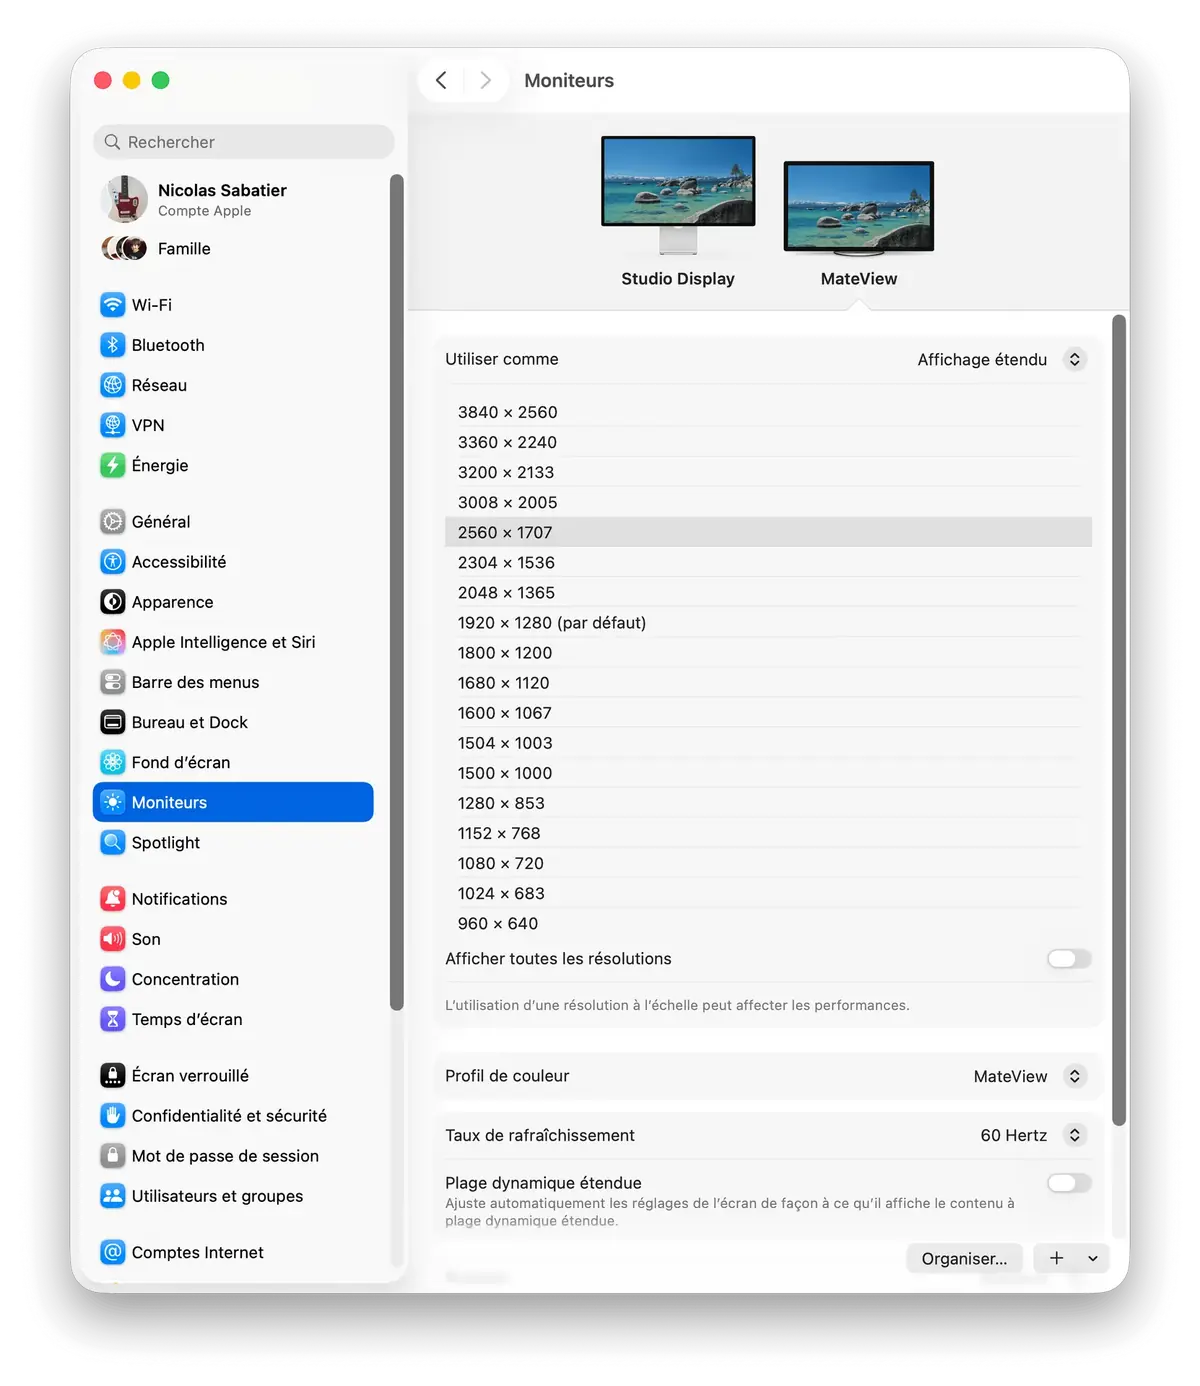Choose resolution 960 × 640
This screenshot has height=1386, width=1200.
pos(768,923)
